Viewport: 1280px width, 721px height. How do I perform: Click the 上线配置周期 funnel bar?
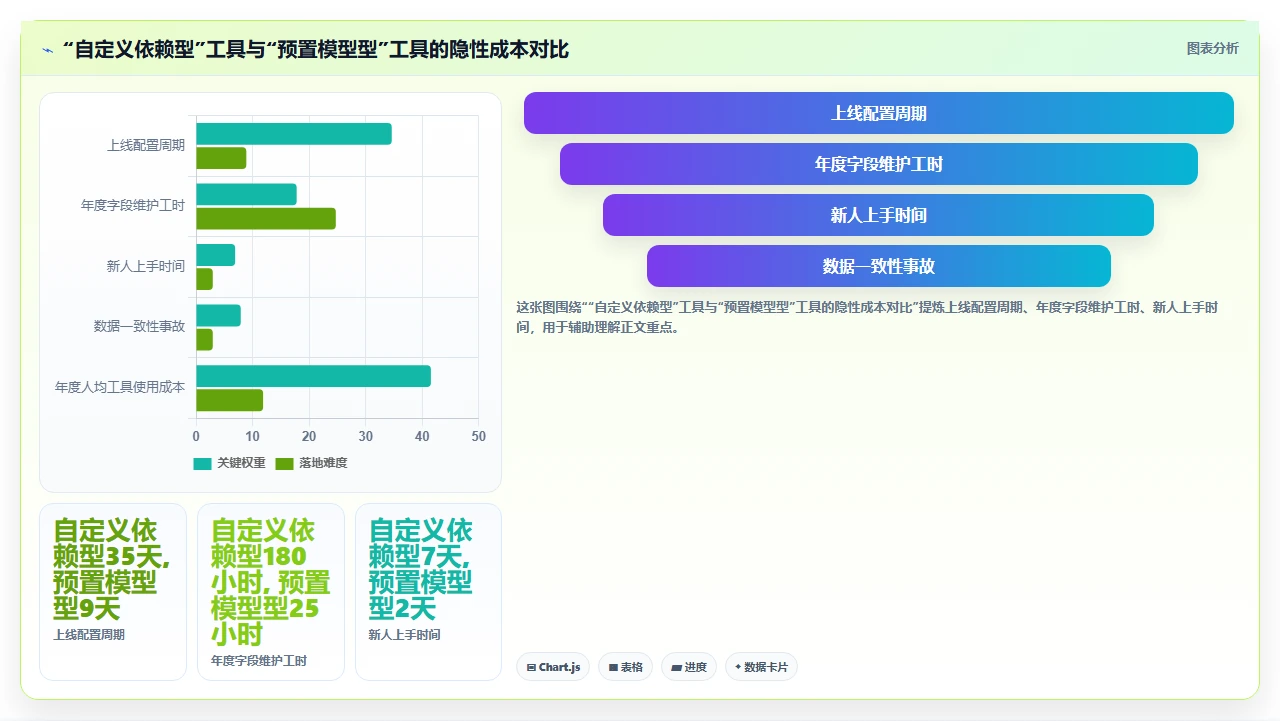pyautogui.click(x=878, y=113)
